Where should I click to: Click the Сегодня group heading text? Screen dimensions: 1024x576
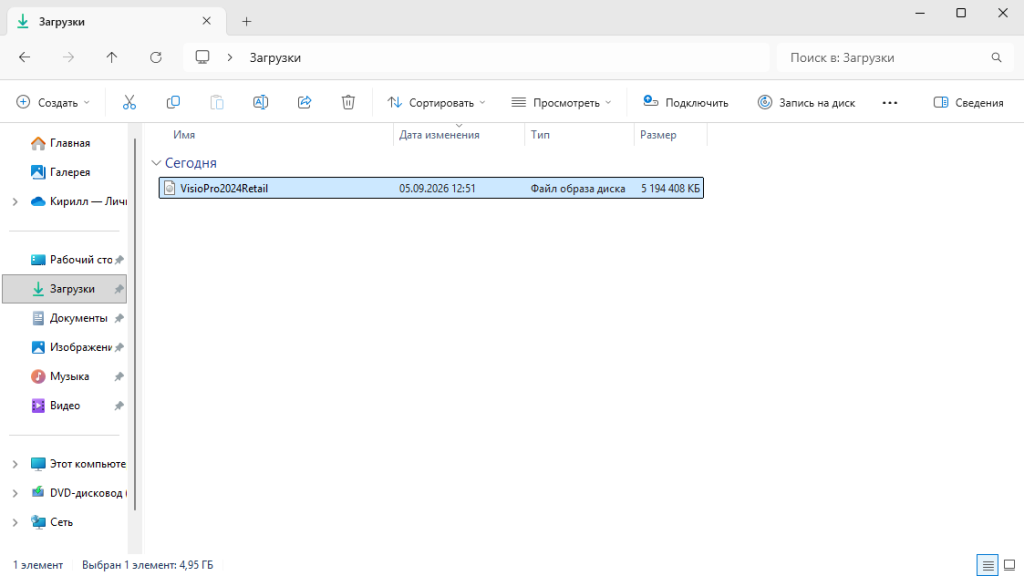(191, 163)
